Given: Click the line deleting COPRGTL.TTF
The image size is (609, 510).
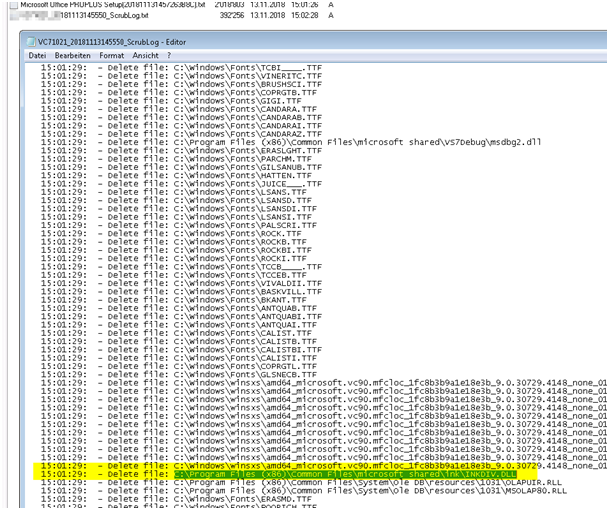Looking at the screenshot, I should (179, 366).
